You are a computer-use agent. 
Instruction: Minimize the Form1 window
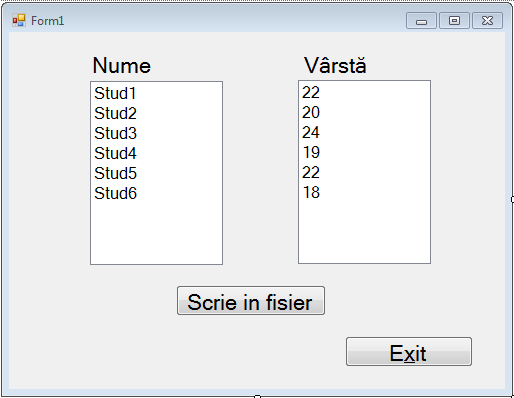(421, 21)
